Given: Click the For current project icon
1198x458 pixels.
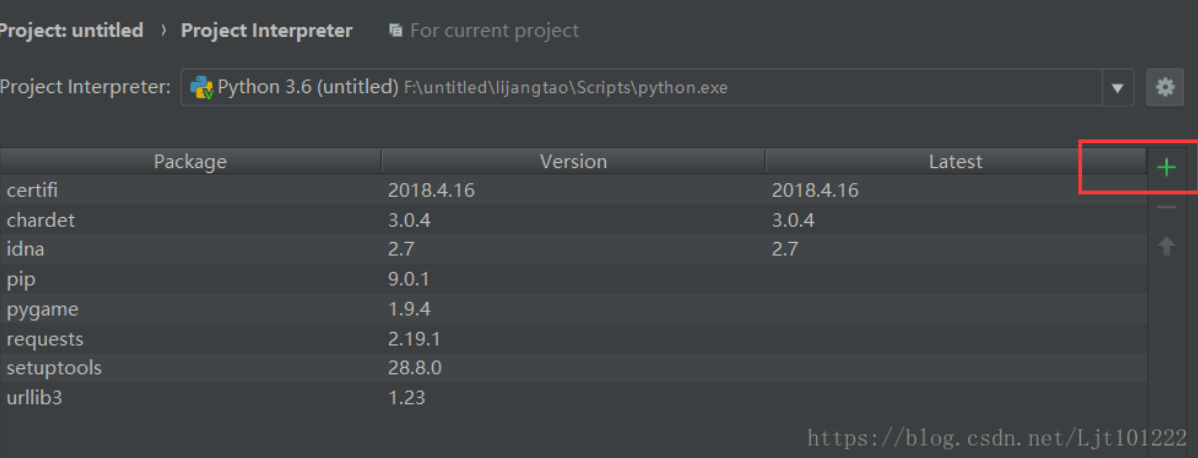Looking at the screenshot, I should point(396,31).
